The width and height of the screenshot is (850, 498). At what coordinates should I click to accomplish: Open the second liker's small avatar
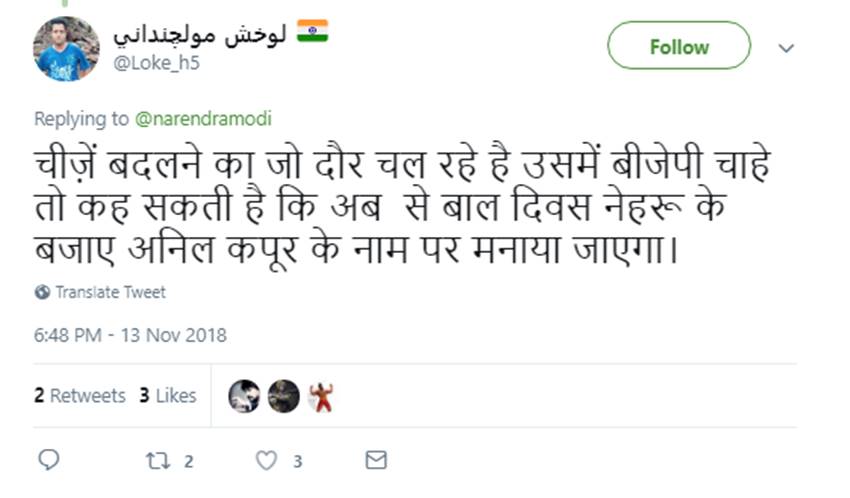pos(283,396)
